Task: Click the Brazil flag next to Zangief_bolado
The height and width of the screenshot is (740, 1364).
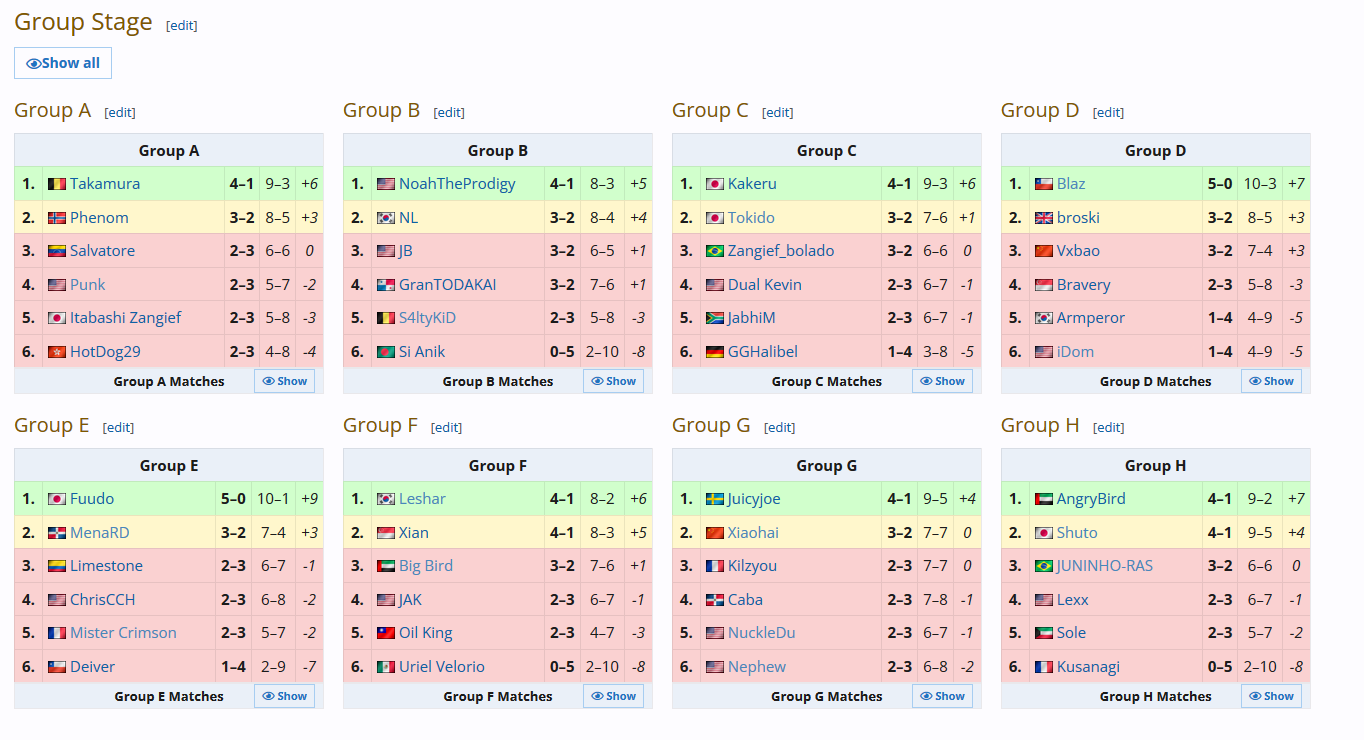Action: (x=715, y=251)
